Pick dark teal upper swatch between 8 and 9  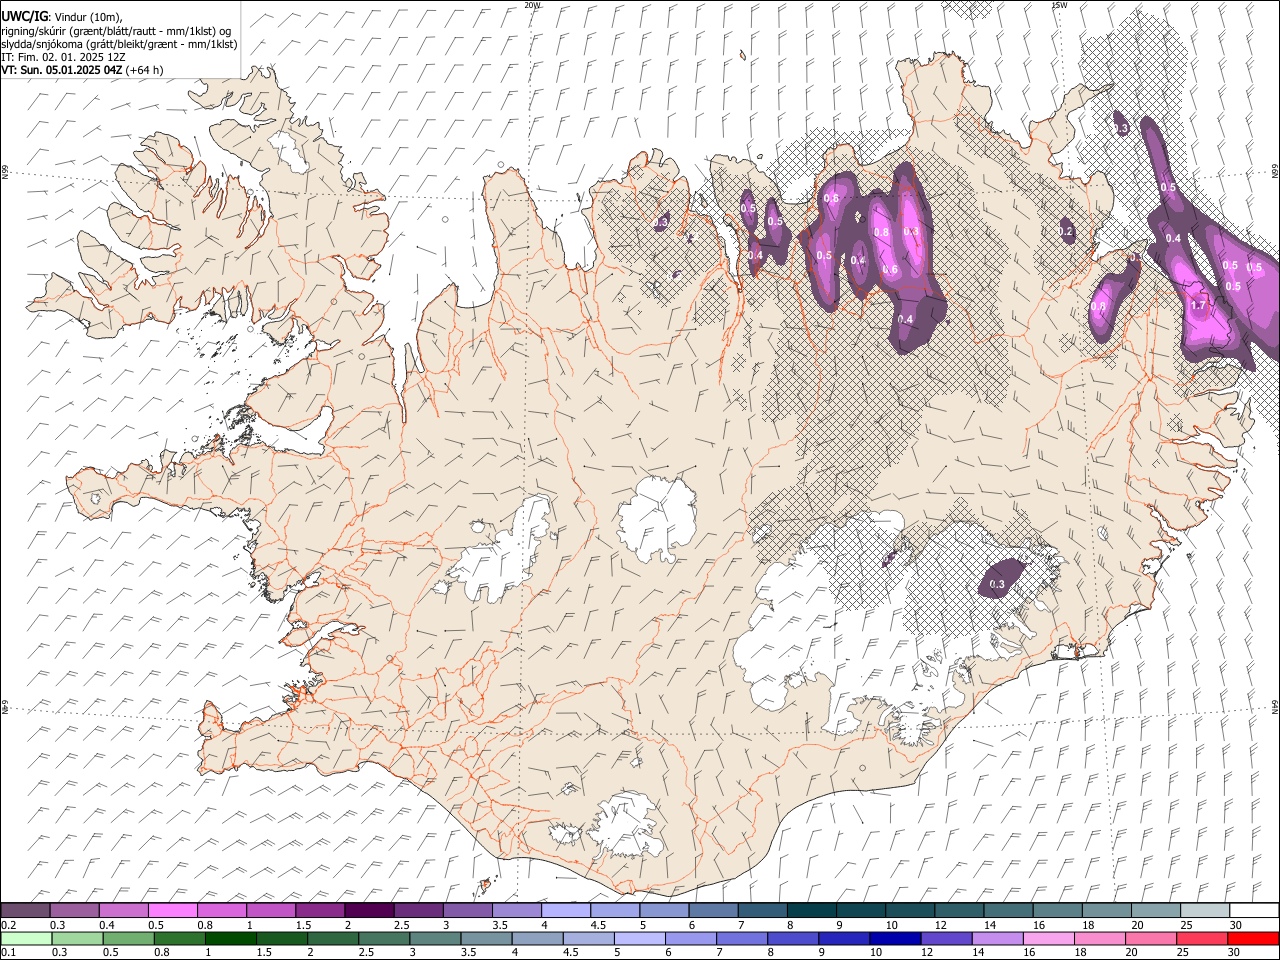(x=812, y=911)
